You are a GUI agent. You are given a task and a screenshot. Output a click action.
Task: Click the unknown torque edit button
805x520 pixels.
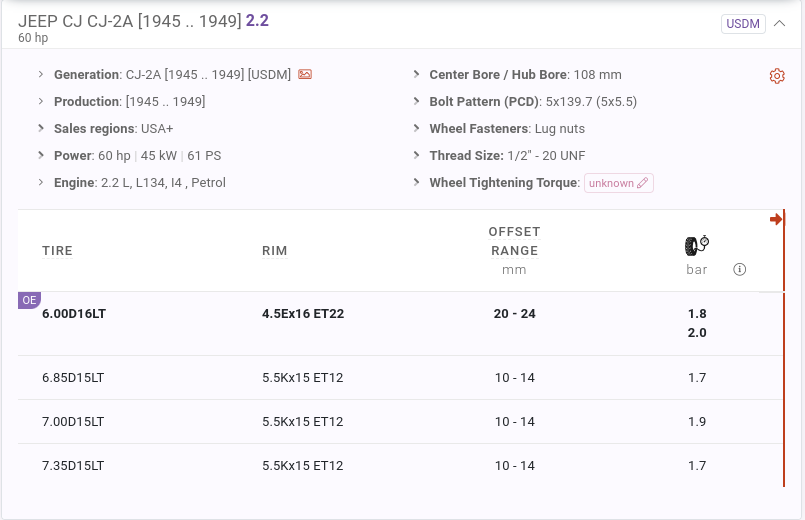(x=619, y=183)
